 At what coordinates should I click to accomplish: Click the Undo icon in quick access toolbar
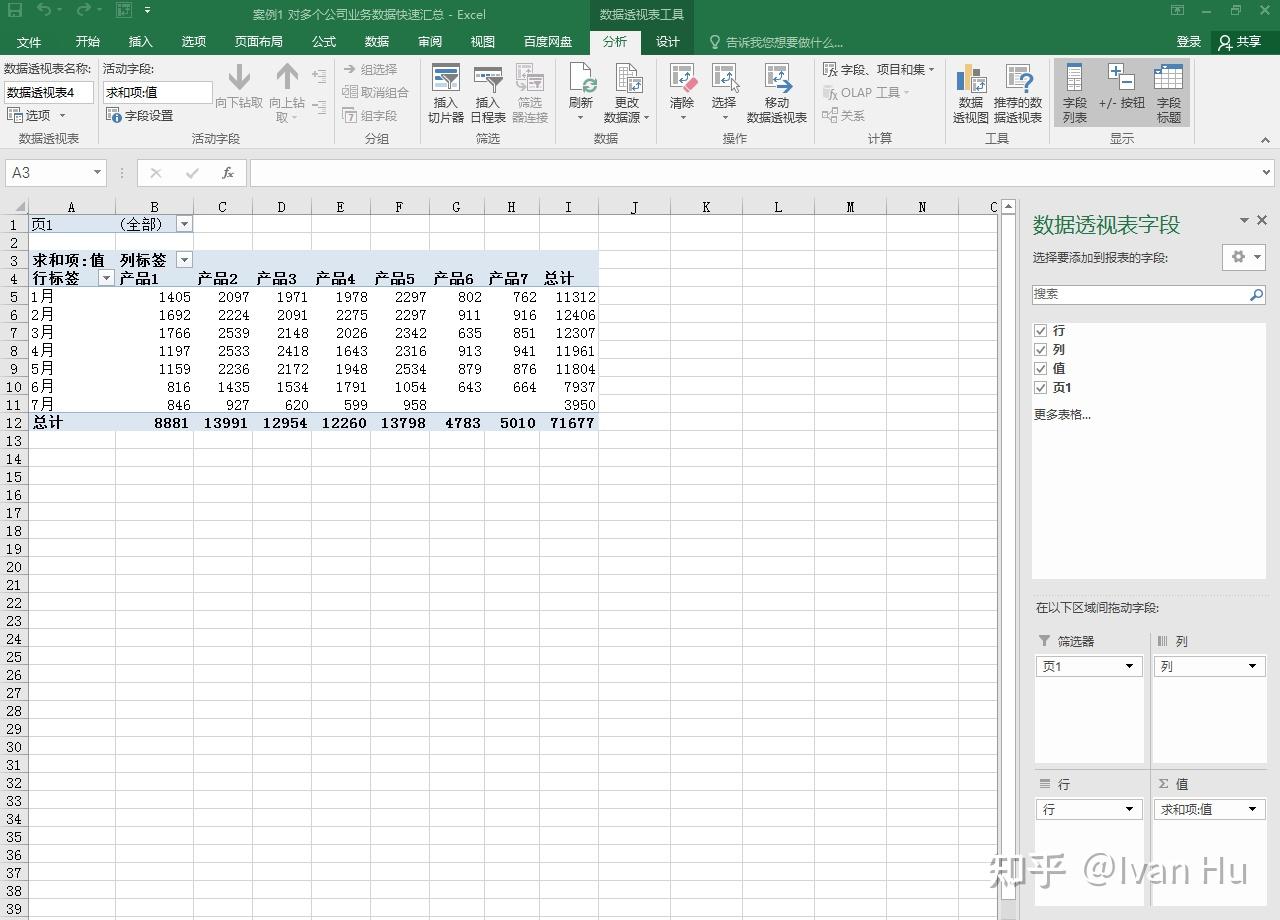(45, 10)
